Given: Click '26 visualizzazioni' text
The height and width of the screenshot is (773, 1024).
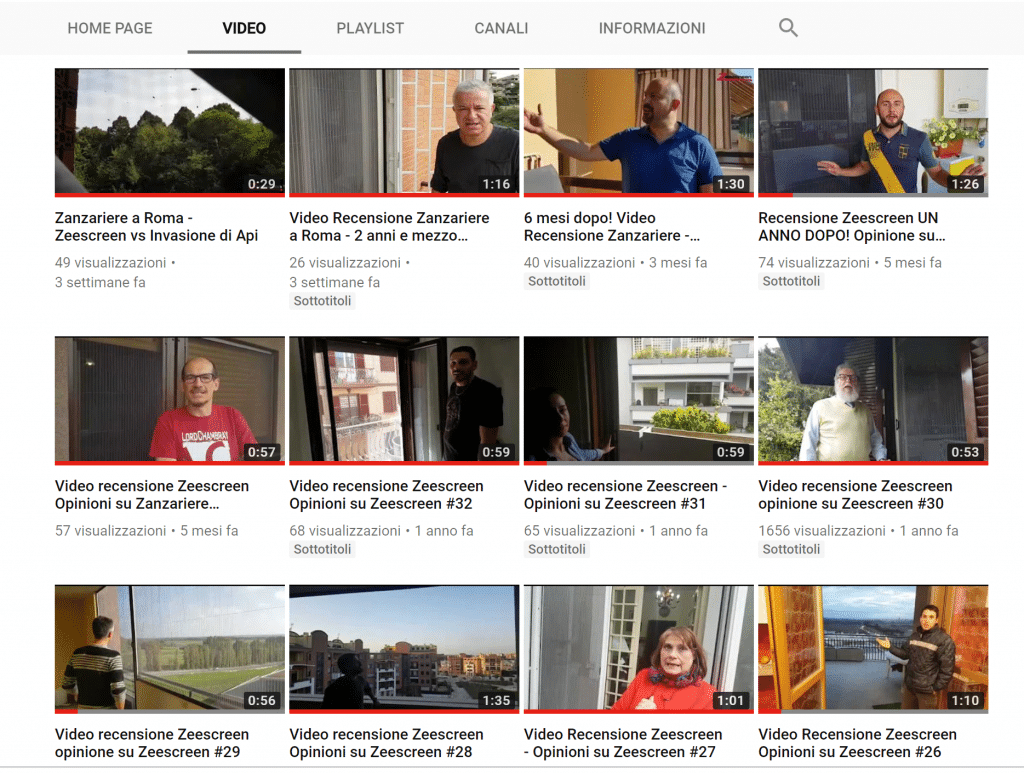Looking at the screenshot, I should [345, 262].
